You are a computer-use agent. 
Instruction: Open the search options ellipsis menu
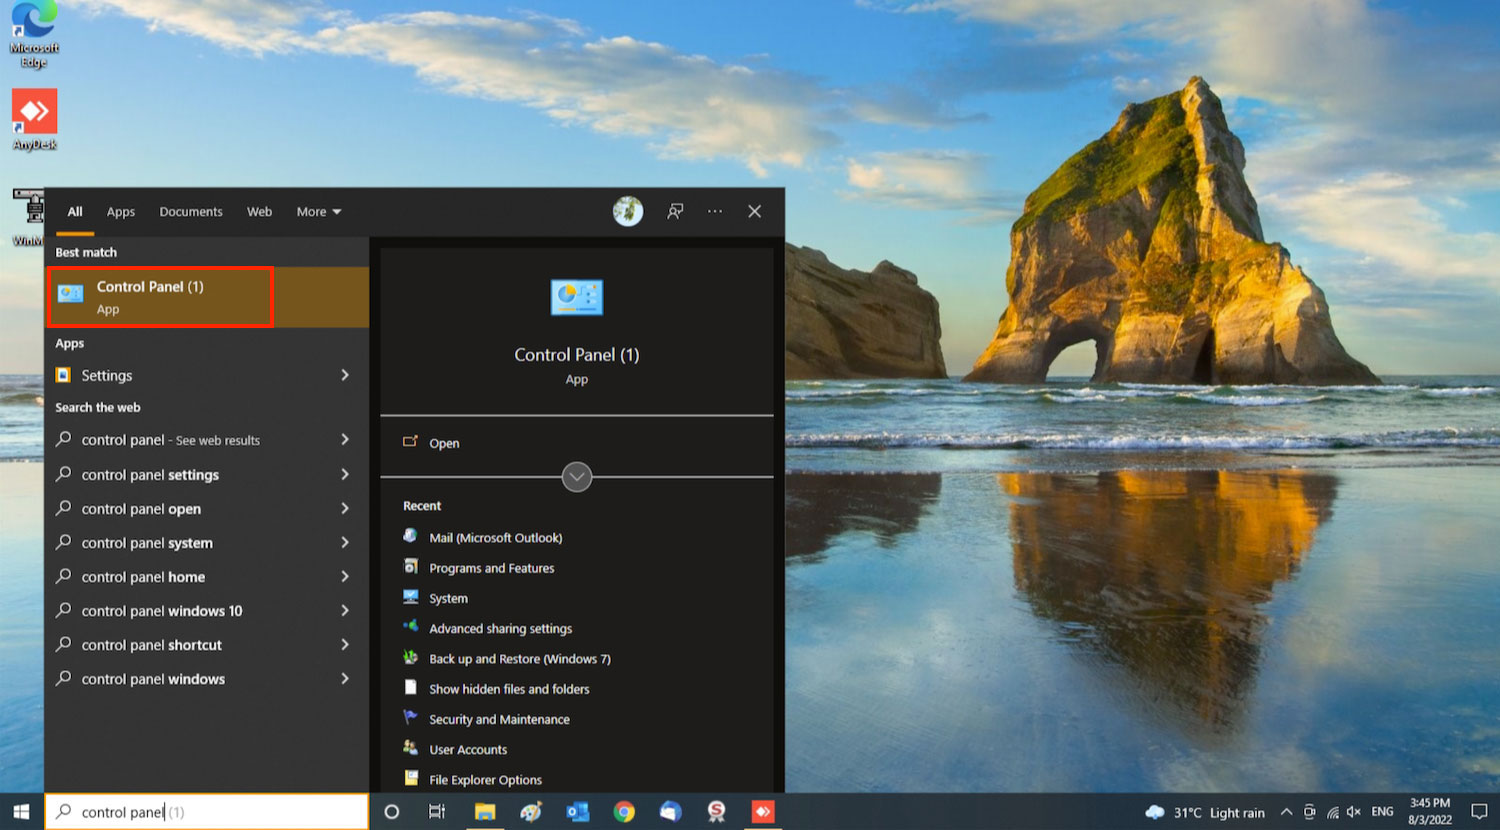[x=715, y=211]
